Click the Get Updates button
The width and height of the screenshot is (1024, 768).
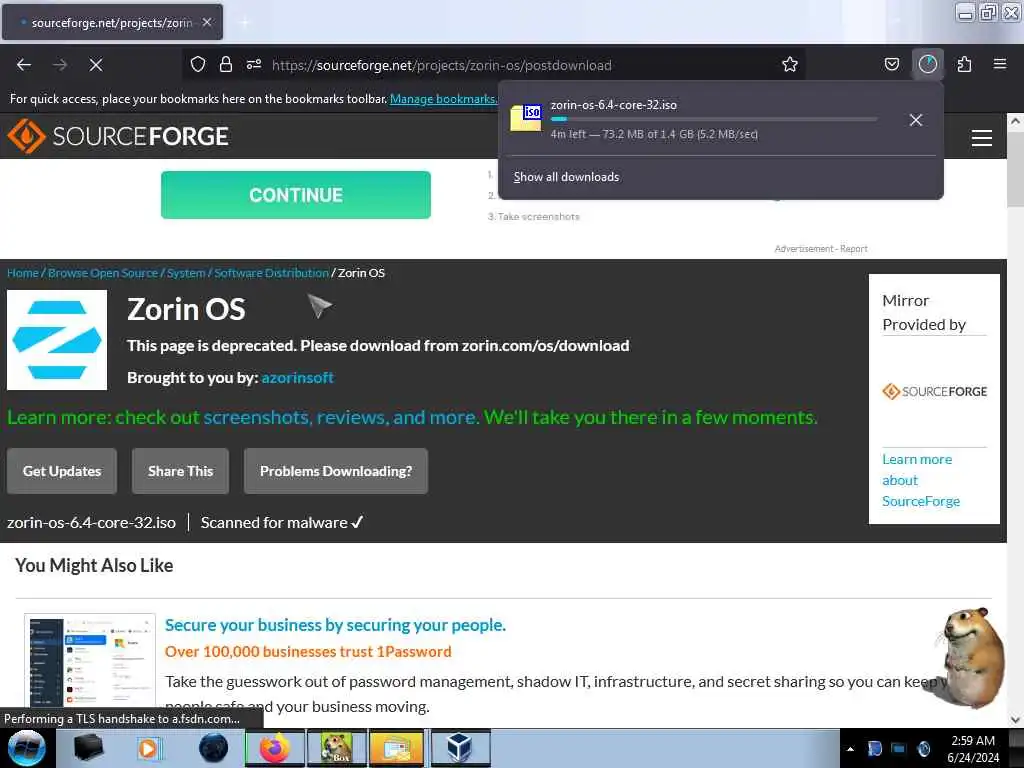pos(62,471)
